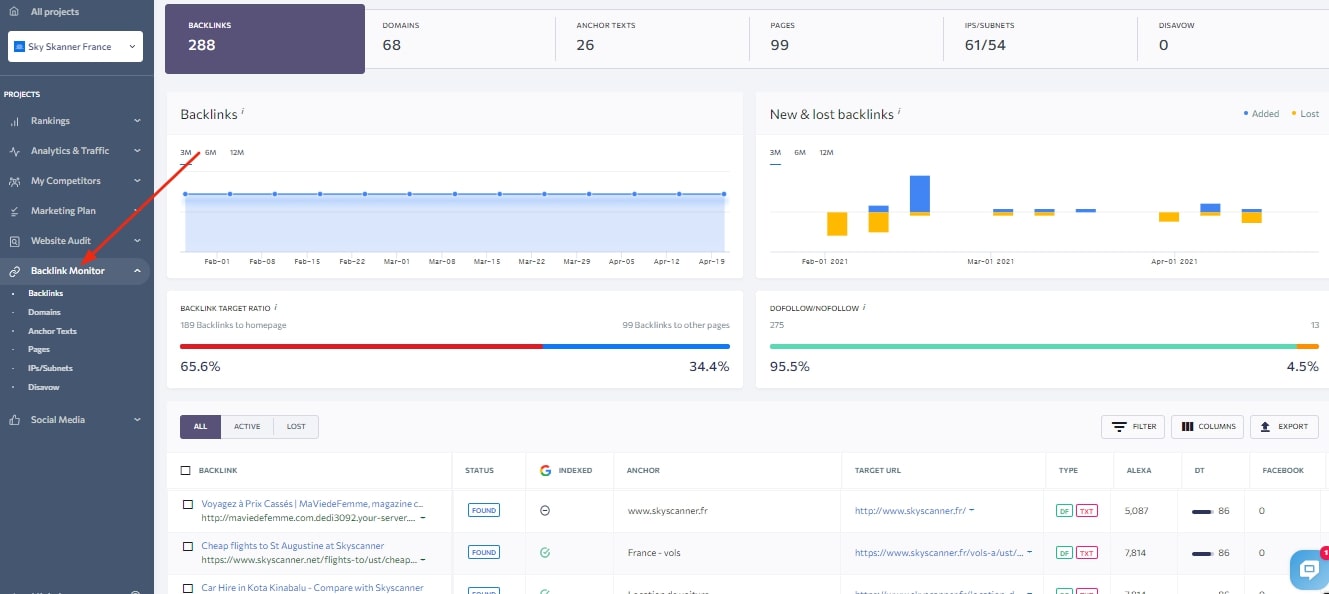Viewport: 1329px width, 594px height.
Task: Expand the Marketing Plan menu chevron
Action: pos(137,210)
